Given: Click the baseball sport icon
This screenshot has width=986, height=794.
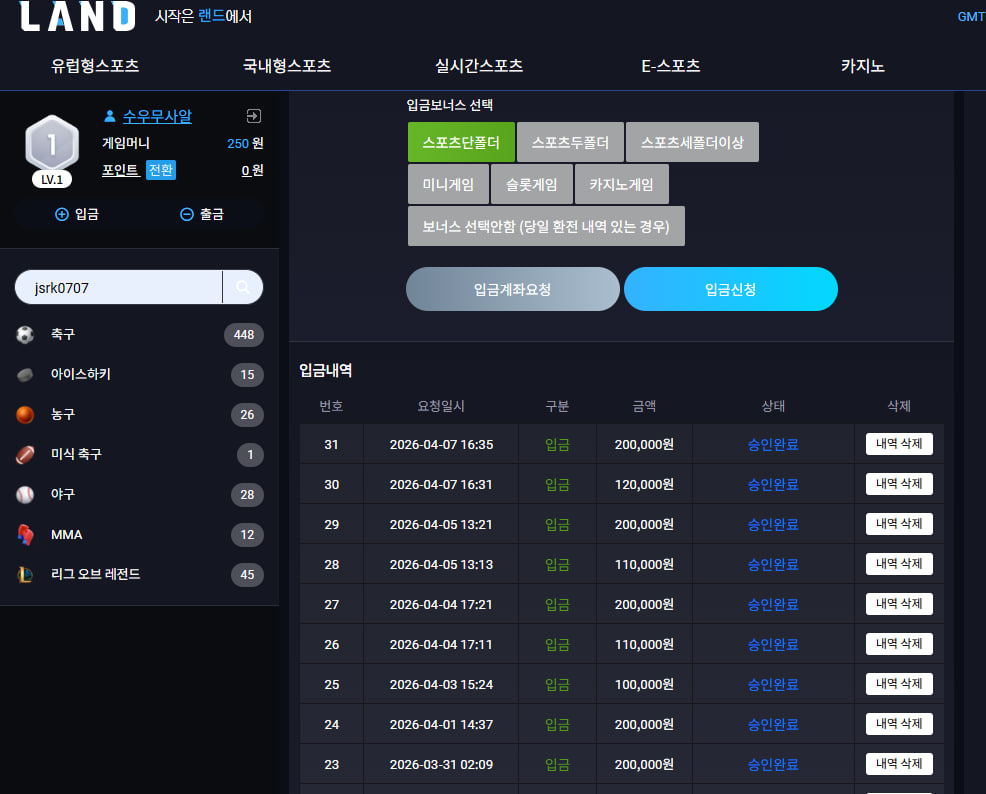Looking at the screenshot, I should pos(25,495).
